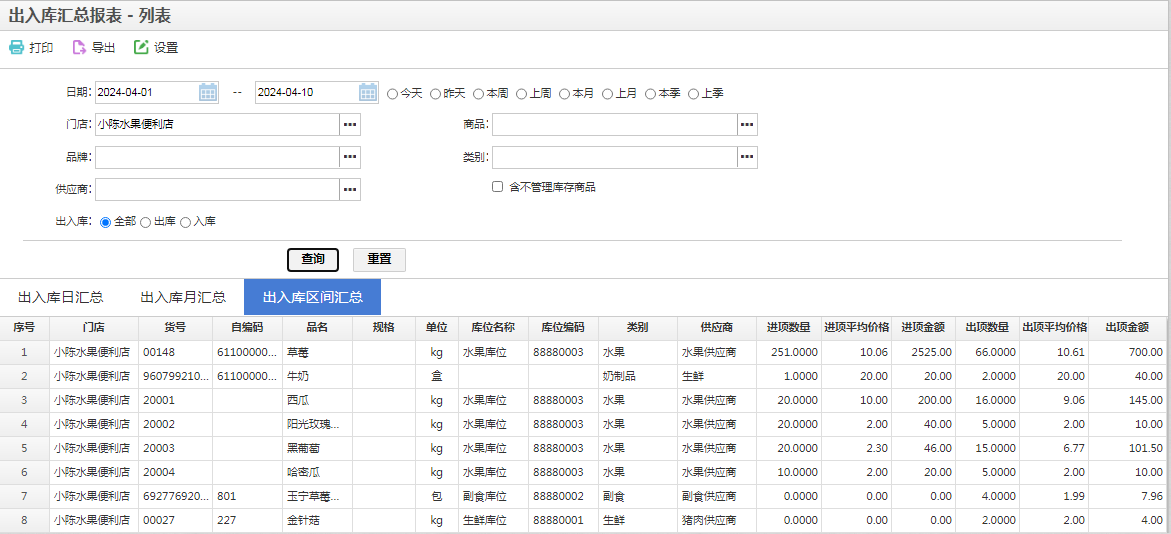Click the 进项数量 column header
This screenshot has width=1171, height=534.
(x=789, y=327)
